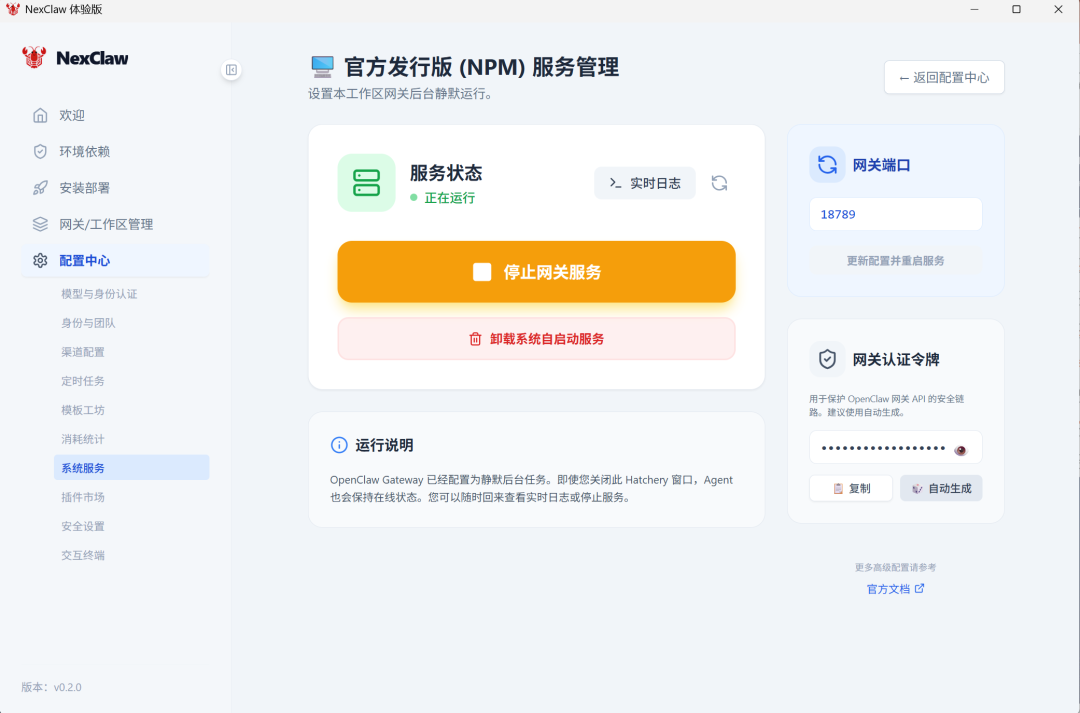
Task: Click the info icon beside 运行说明
Action: 339,445
